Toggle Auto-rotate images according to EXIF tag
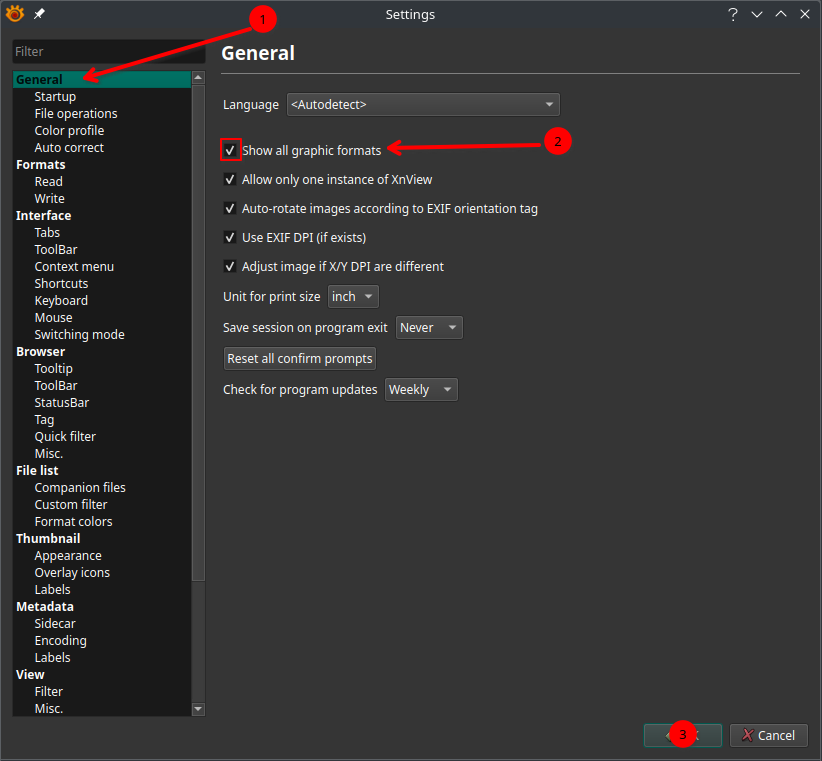Image resolution: width=822 pixels, height=761 pixels. 230,209
